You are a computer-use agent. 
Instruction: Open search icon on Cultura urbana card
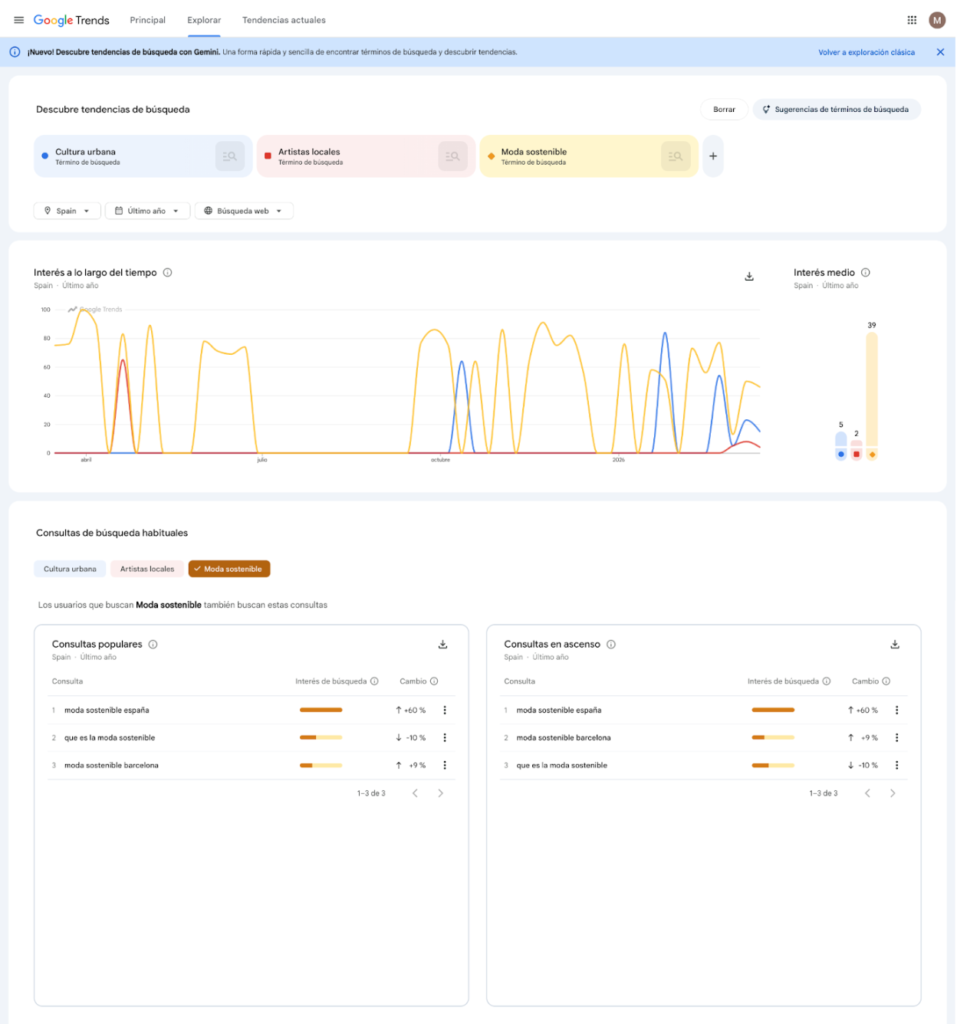tap(230, 157)
